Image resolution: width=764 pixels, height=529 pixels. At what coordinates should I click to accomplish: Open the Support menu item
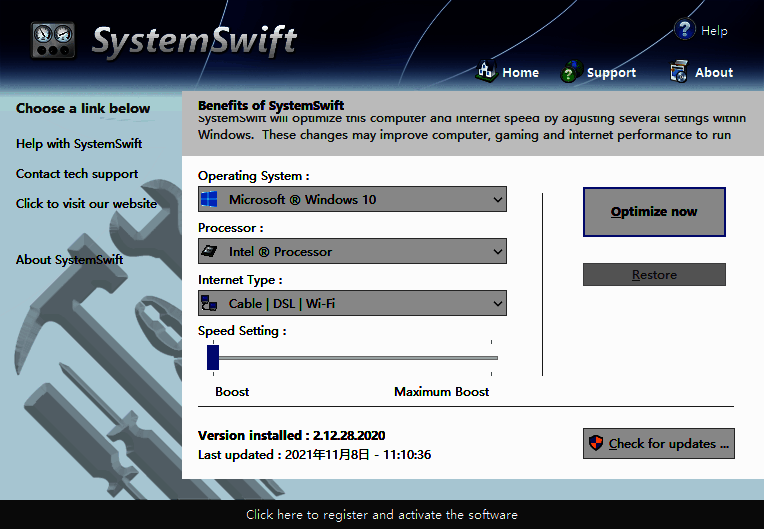pyautogui.click(x=611, y=73)
